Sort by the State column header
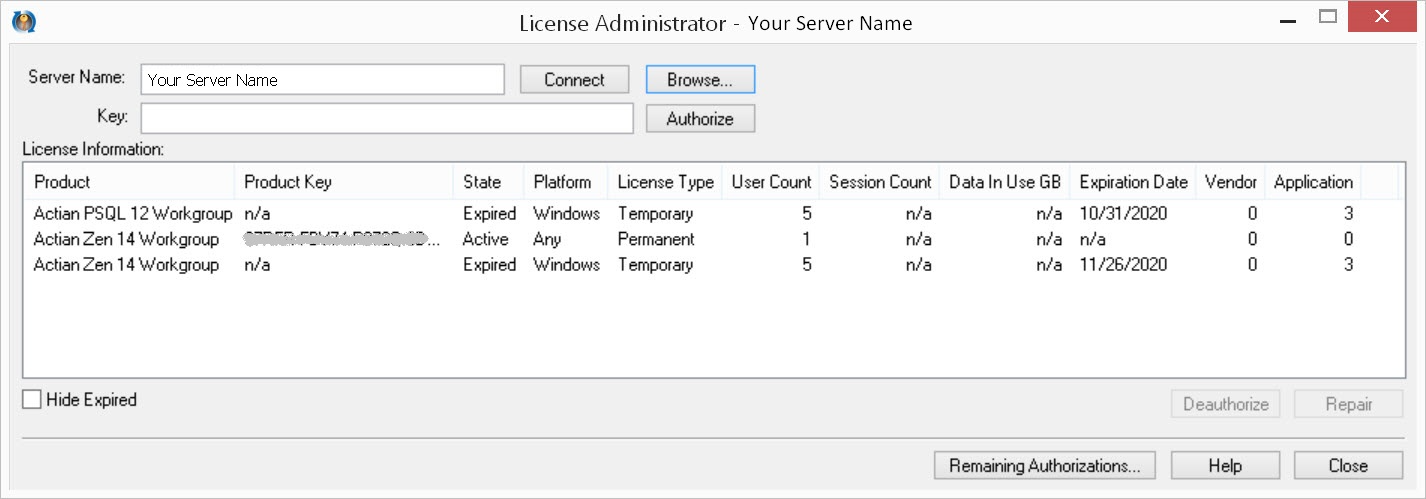 coord(488,182)
